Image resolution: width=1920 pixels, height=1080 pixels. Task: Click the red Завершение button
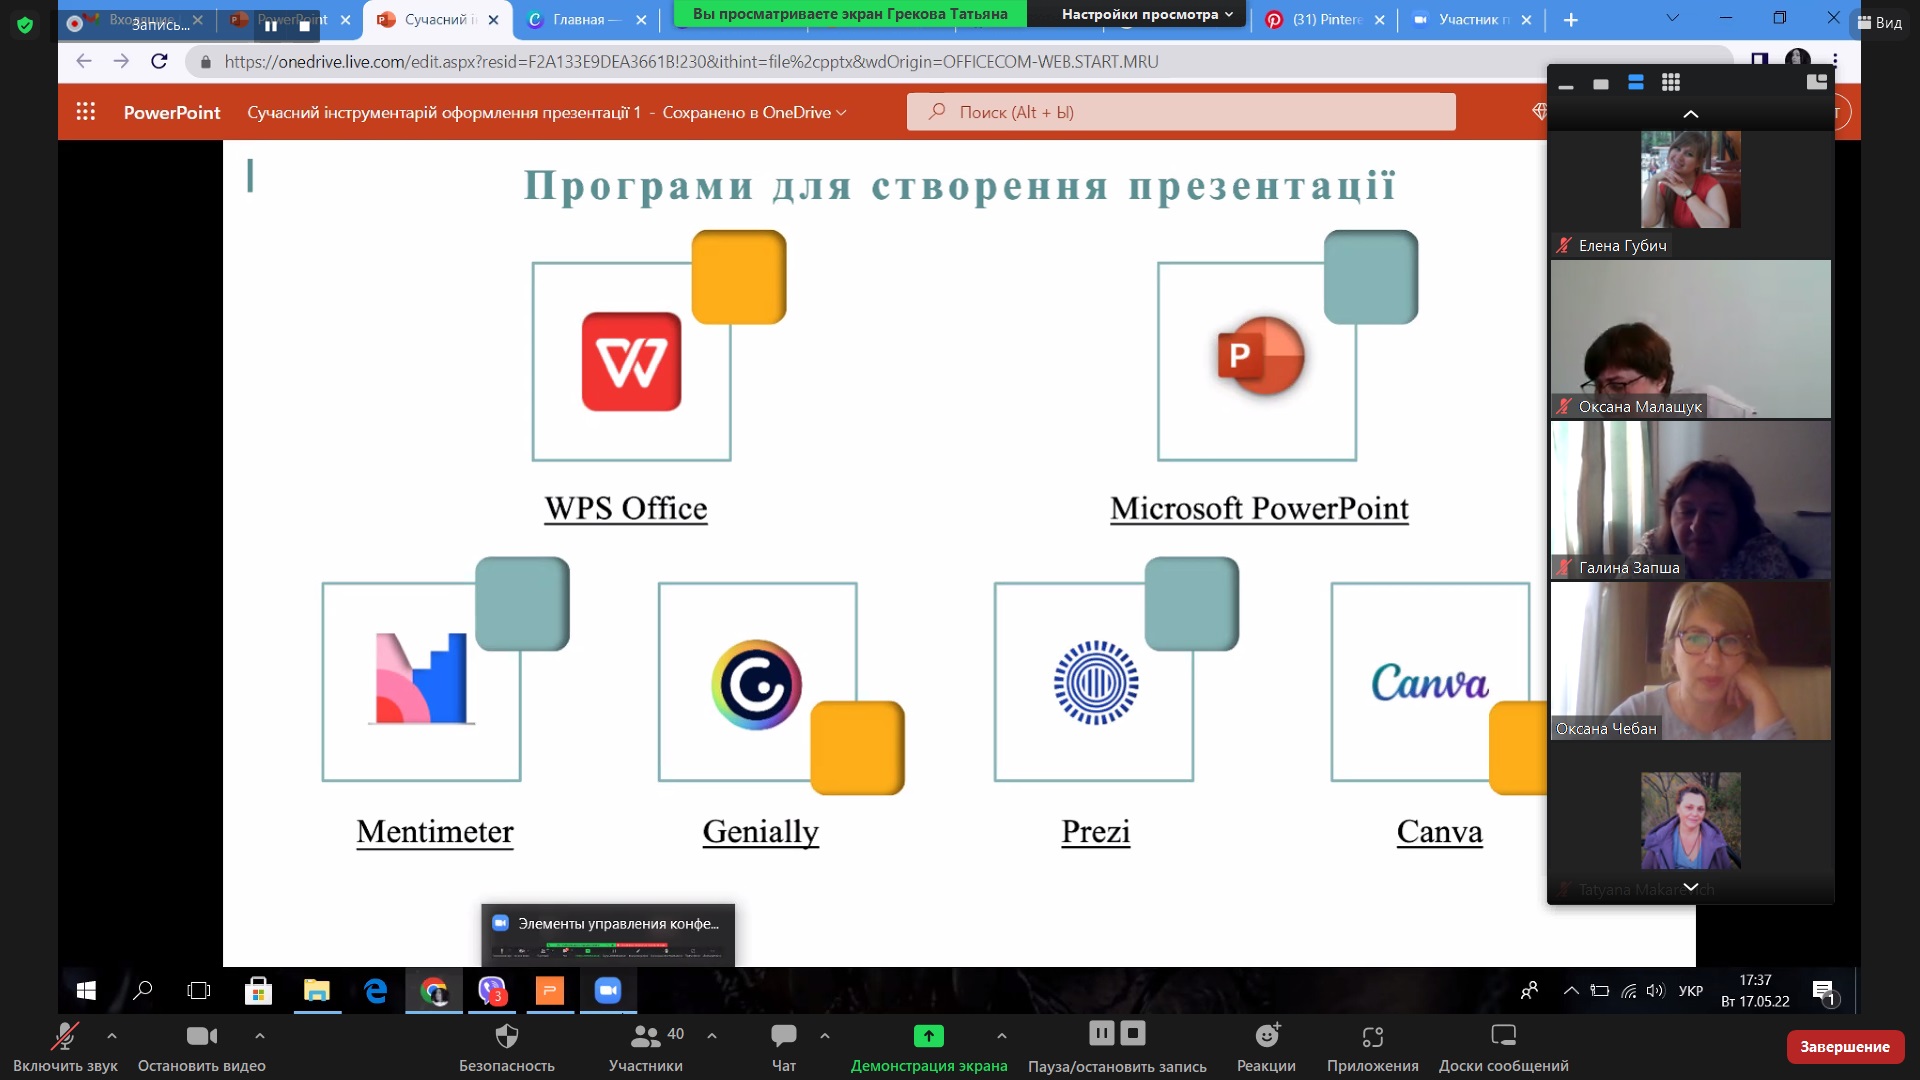click(1844, 1046)
